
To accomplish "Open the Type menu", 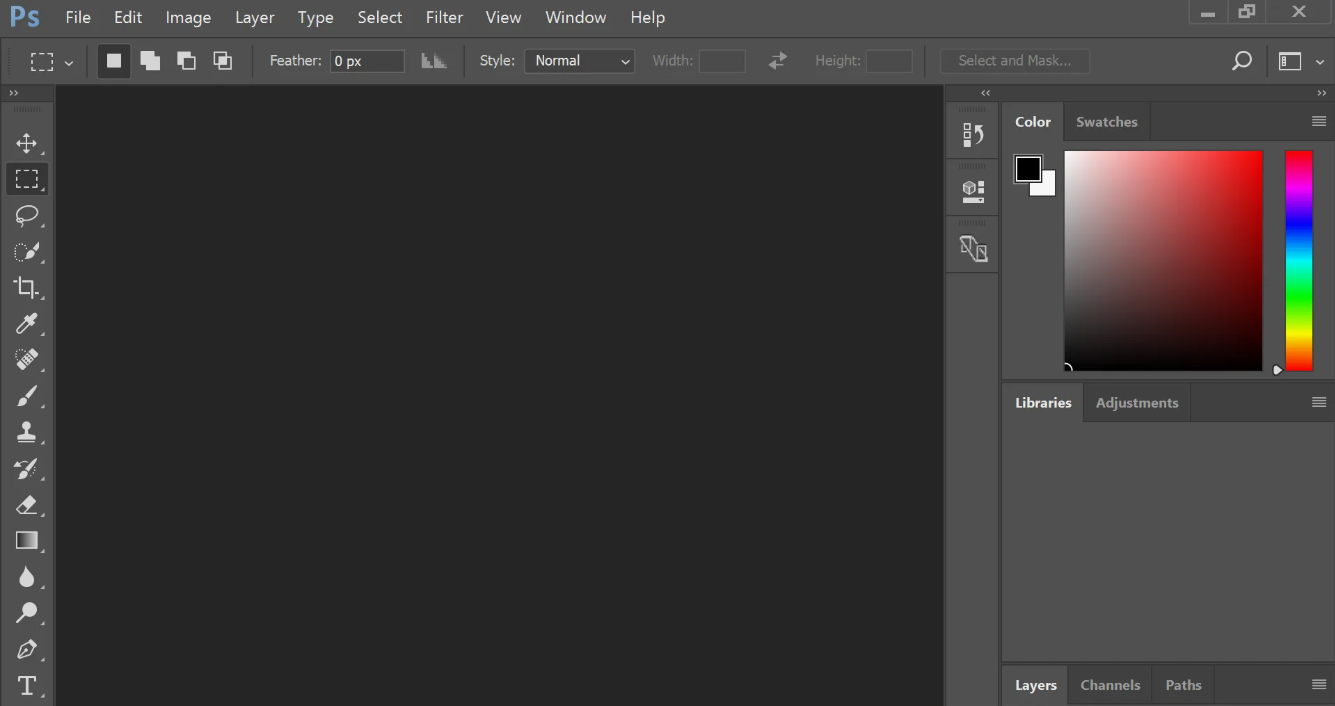I will click(x=316, y=17).
